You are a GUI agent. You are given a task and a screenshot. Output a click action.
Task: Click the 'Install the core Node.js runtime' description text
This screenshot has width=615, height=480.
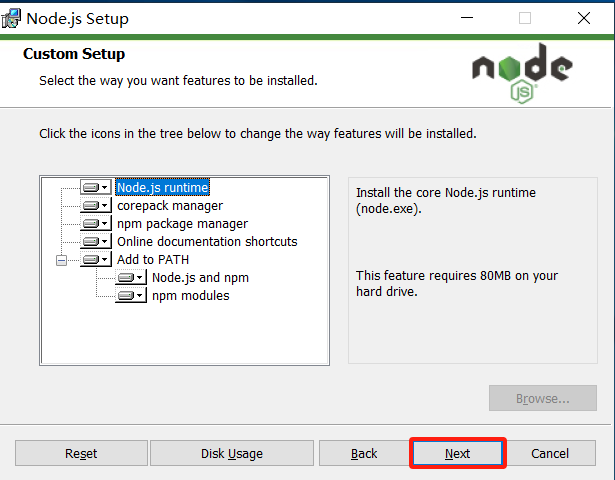pyautogui.click(x=446, y=200)
